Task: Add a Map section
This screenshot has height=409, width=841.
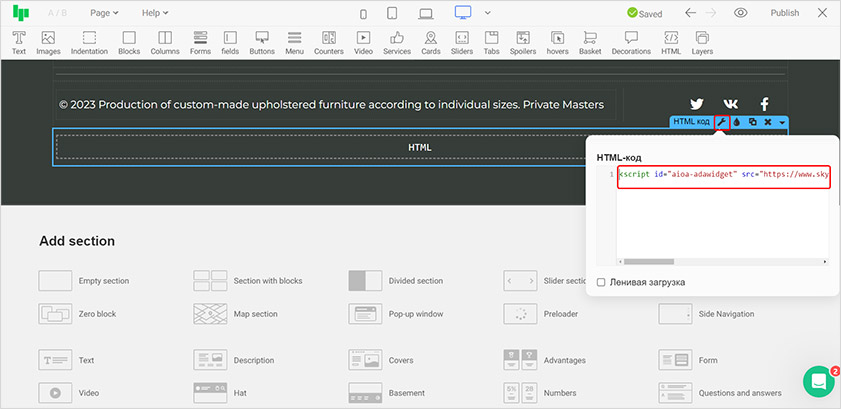Action: [236, 314]
